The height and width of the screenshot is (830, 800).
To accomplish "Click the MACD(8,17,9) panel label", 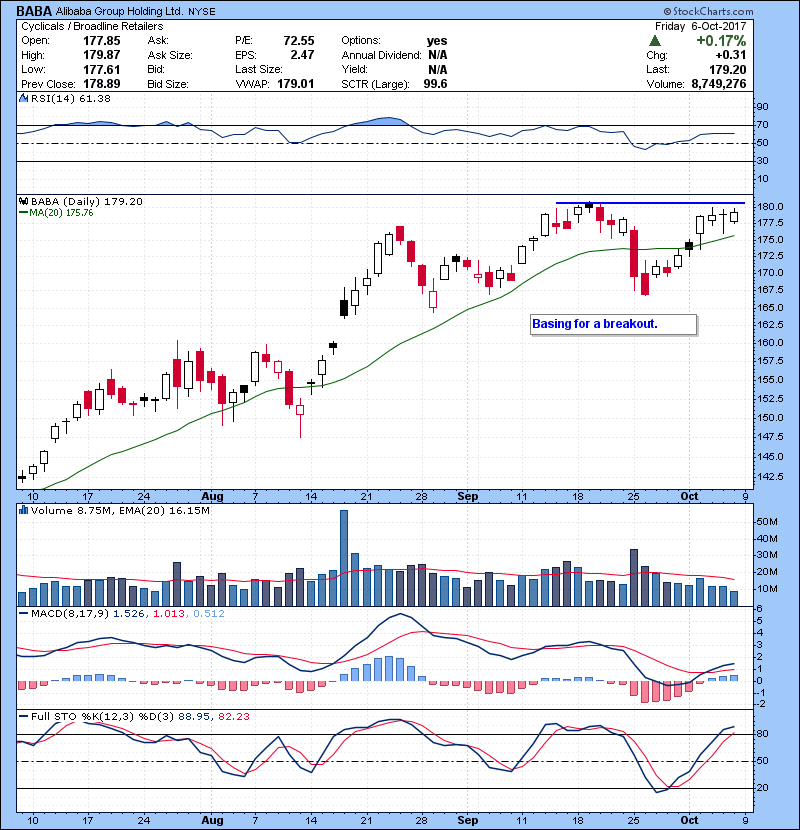I will click(x=70, y=614).
